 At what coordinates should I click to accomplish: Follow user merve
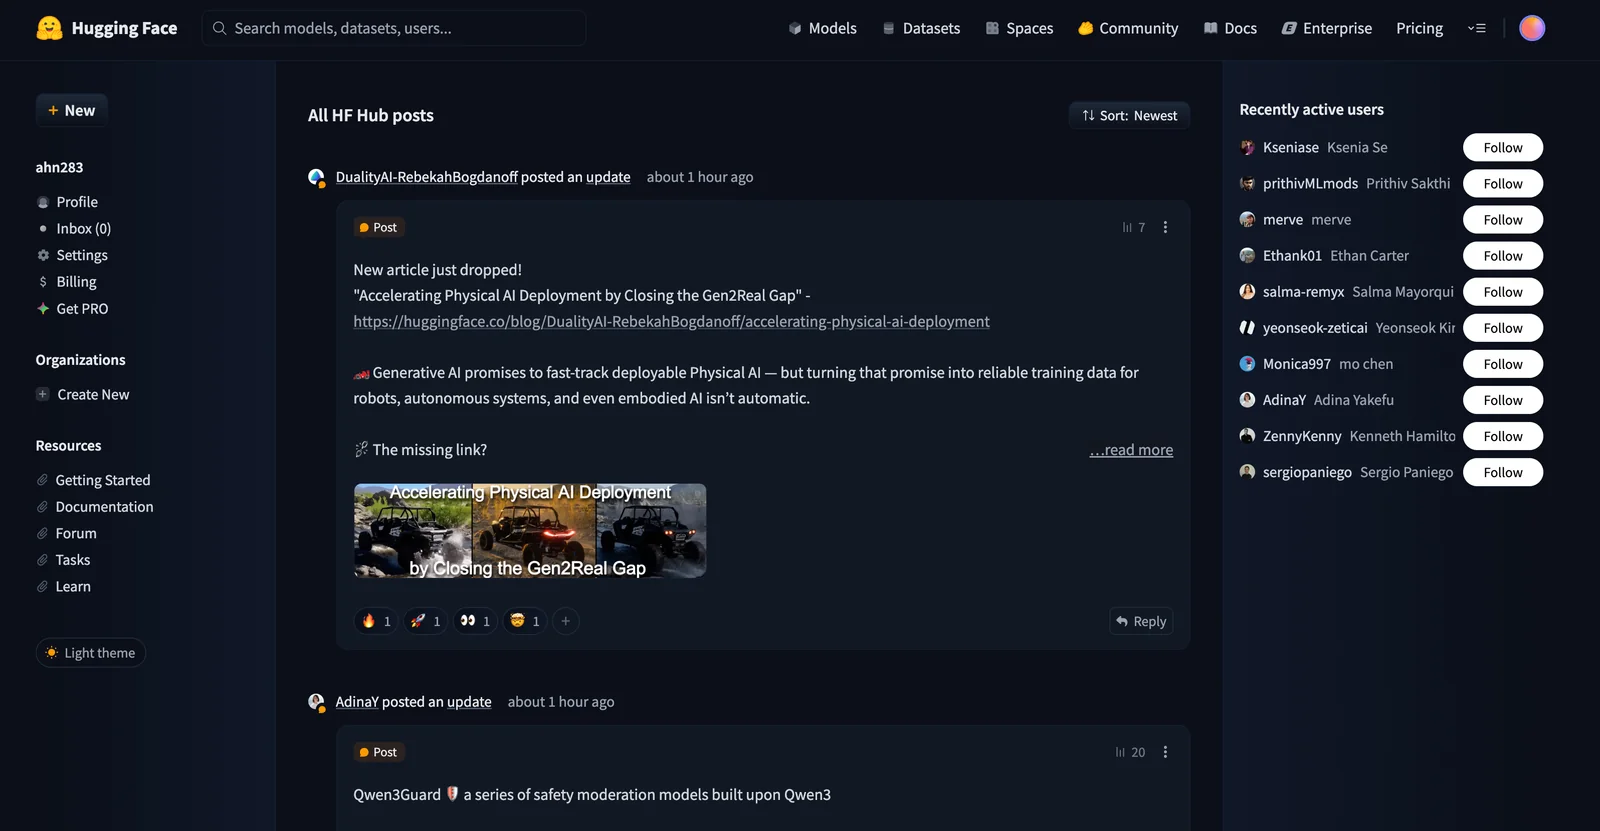coord(1503,220)
